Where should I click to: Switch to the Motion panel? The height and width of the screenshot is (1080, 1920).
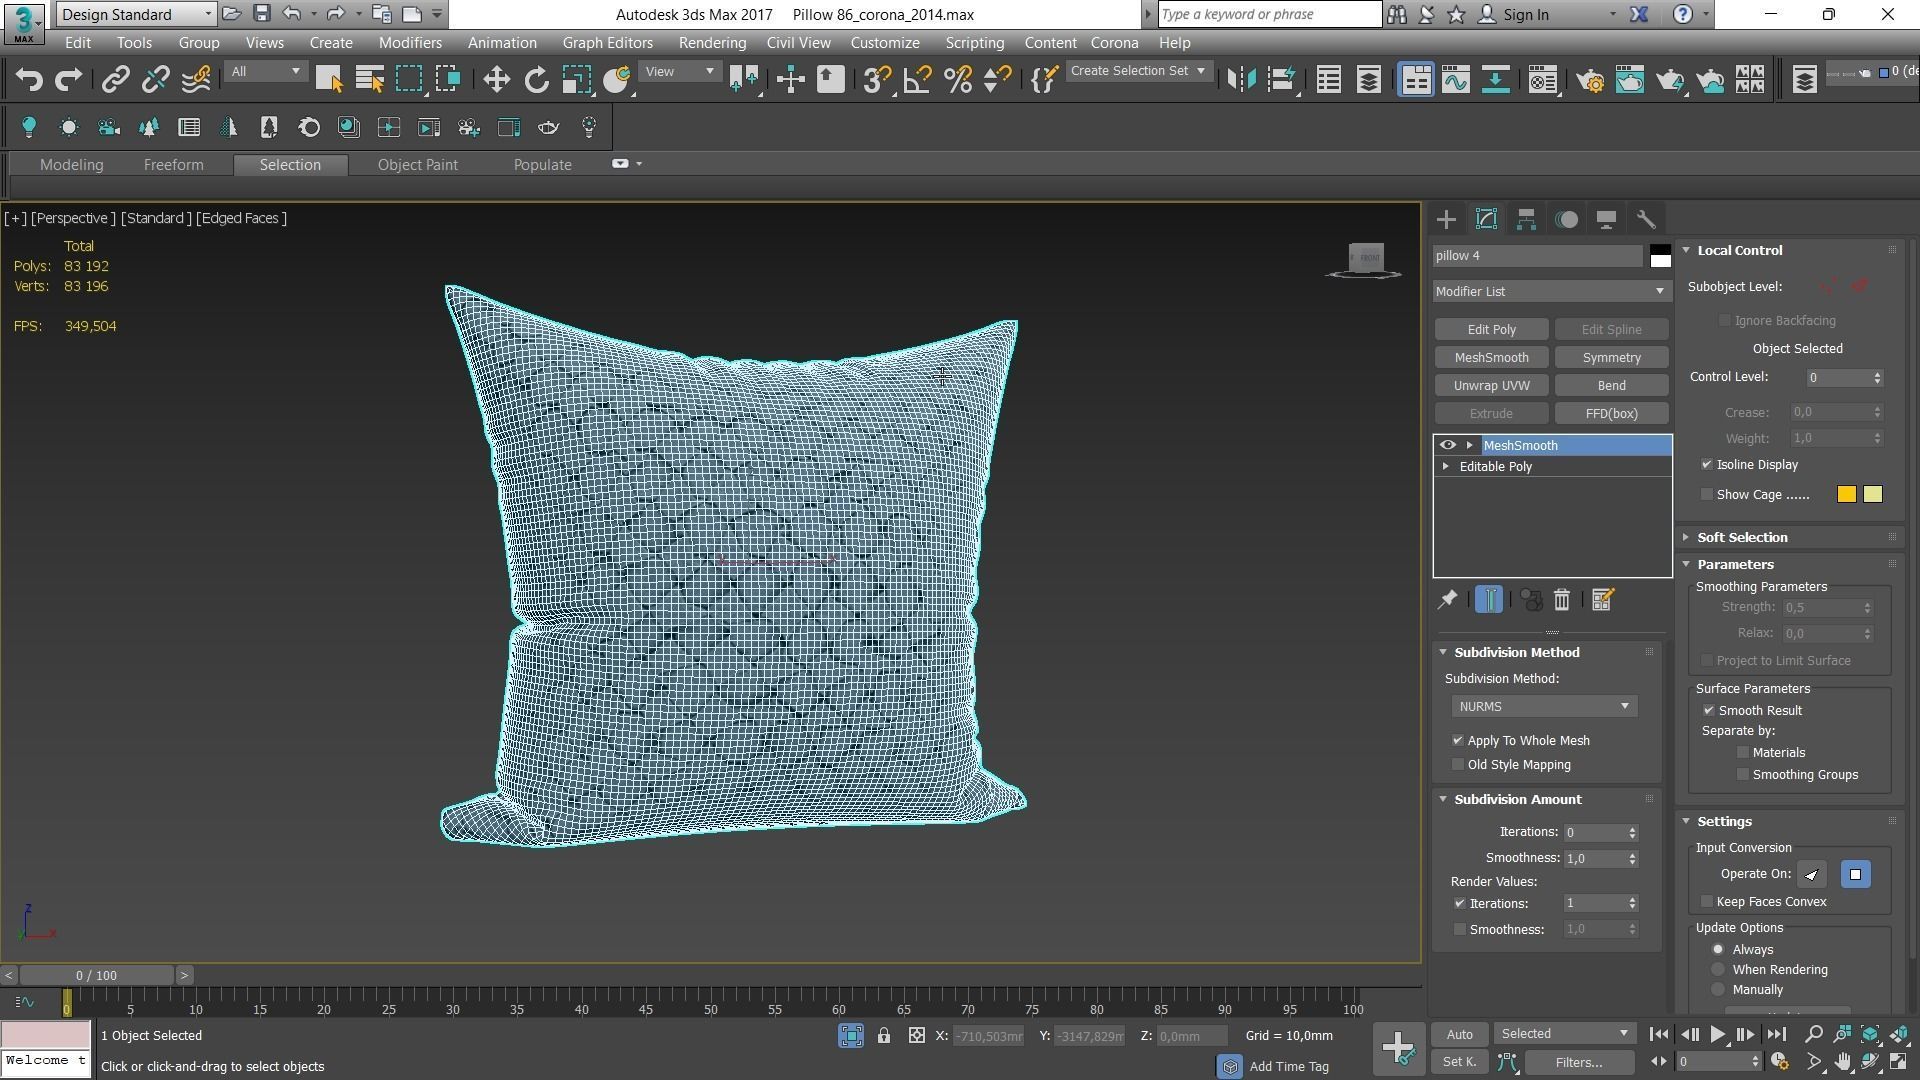pyautogui.click(x=1566, y=220)
